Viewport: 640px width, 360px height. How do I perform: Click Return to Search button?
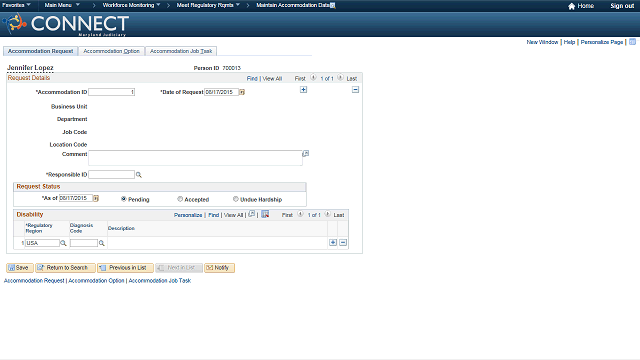(65, 268)
